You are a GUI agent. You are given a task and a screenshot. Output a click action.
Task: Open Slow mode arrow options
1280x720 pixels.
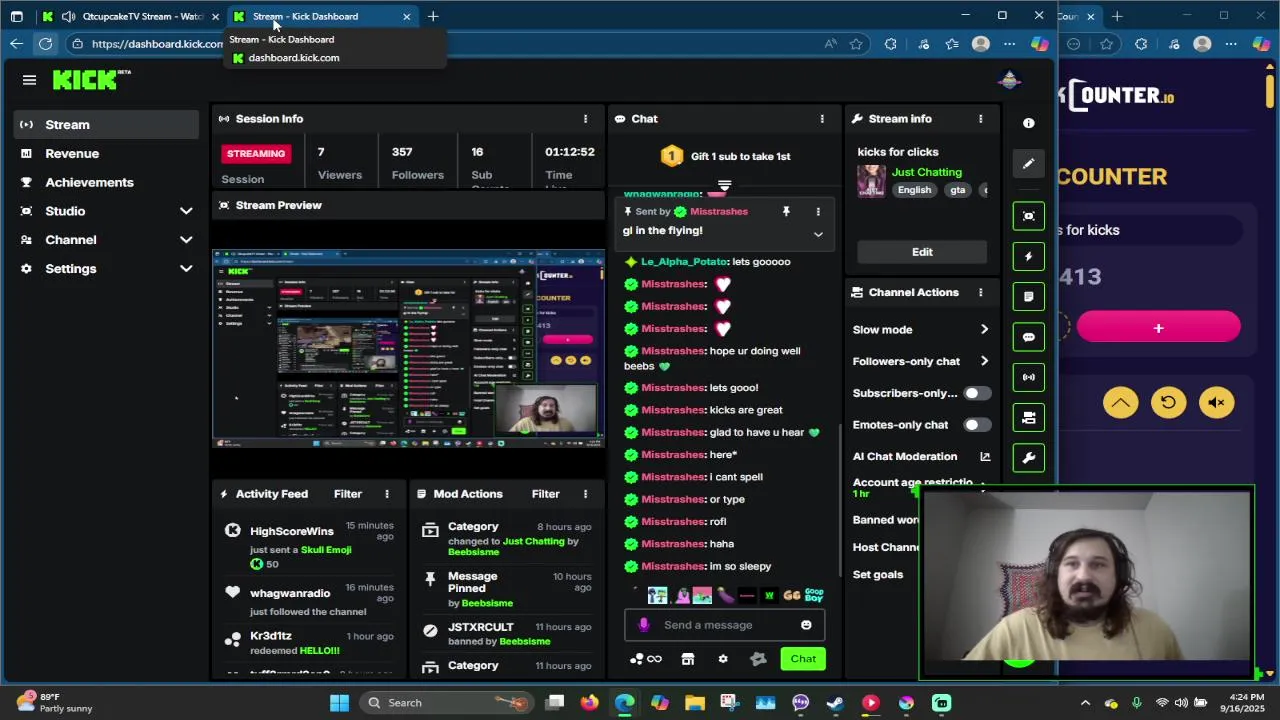tap(984, 330)
